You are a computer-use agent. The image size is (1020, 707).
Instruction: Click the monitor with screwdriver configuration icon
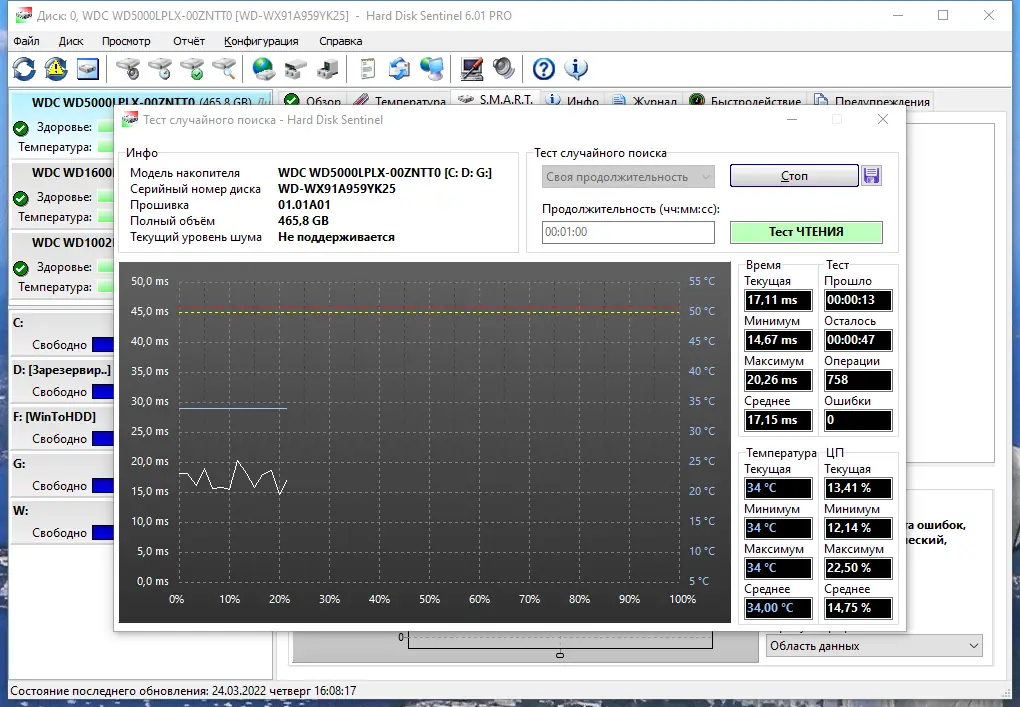[472, 68]
